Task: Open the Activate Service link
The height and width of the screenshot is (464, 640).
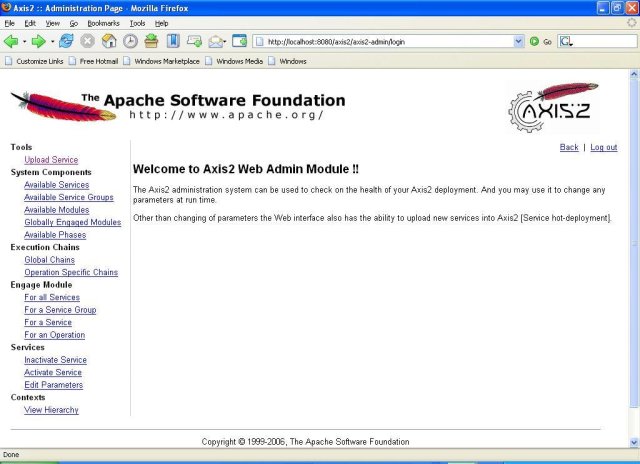Action: pyautogui.click(x=53, y=372)
